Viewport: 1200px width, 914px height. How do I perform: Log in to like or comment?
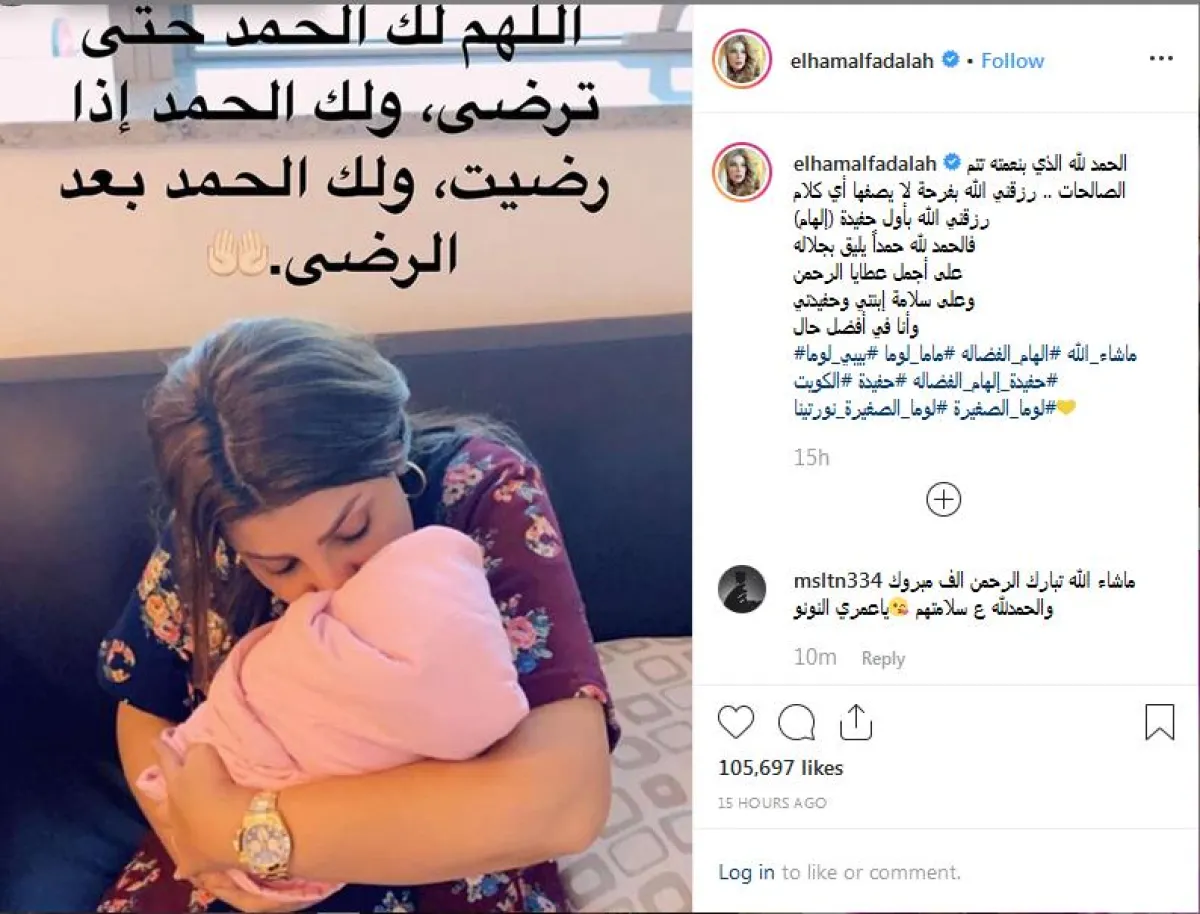pyautogui.click(x=746, y=872)
